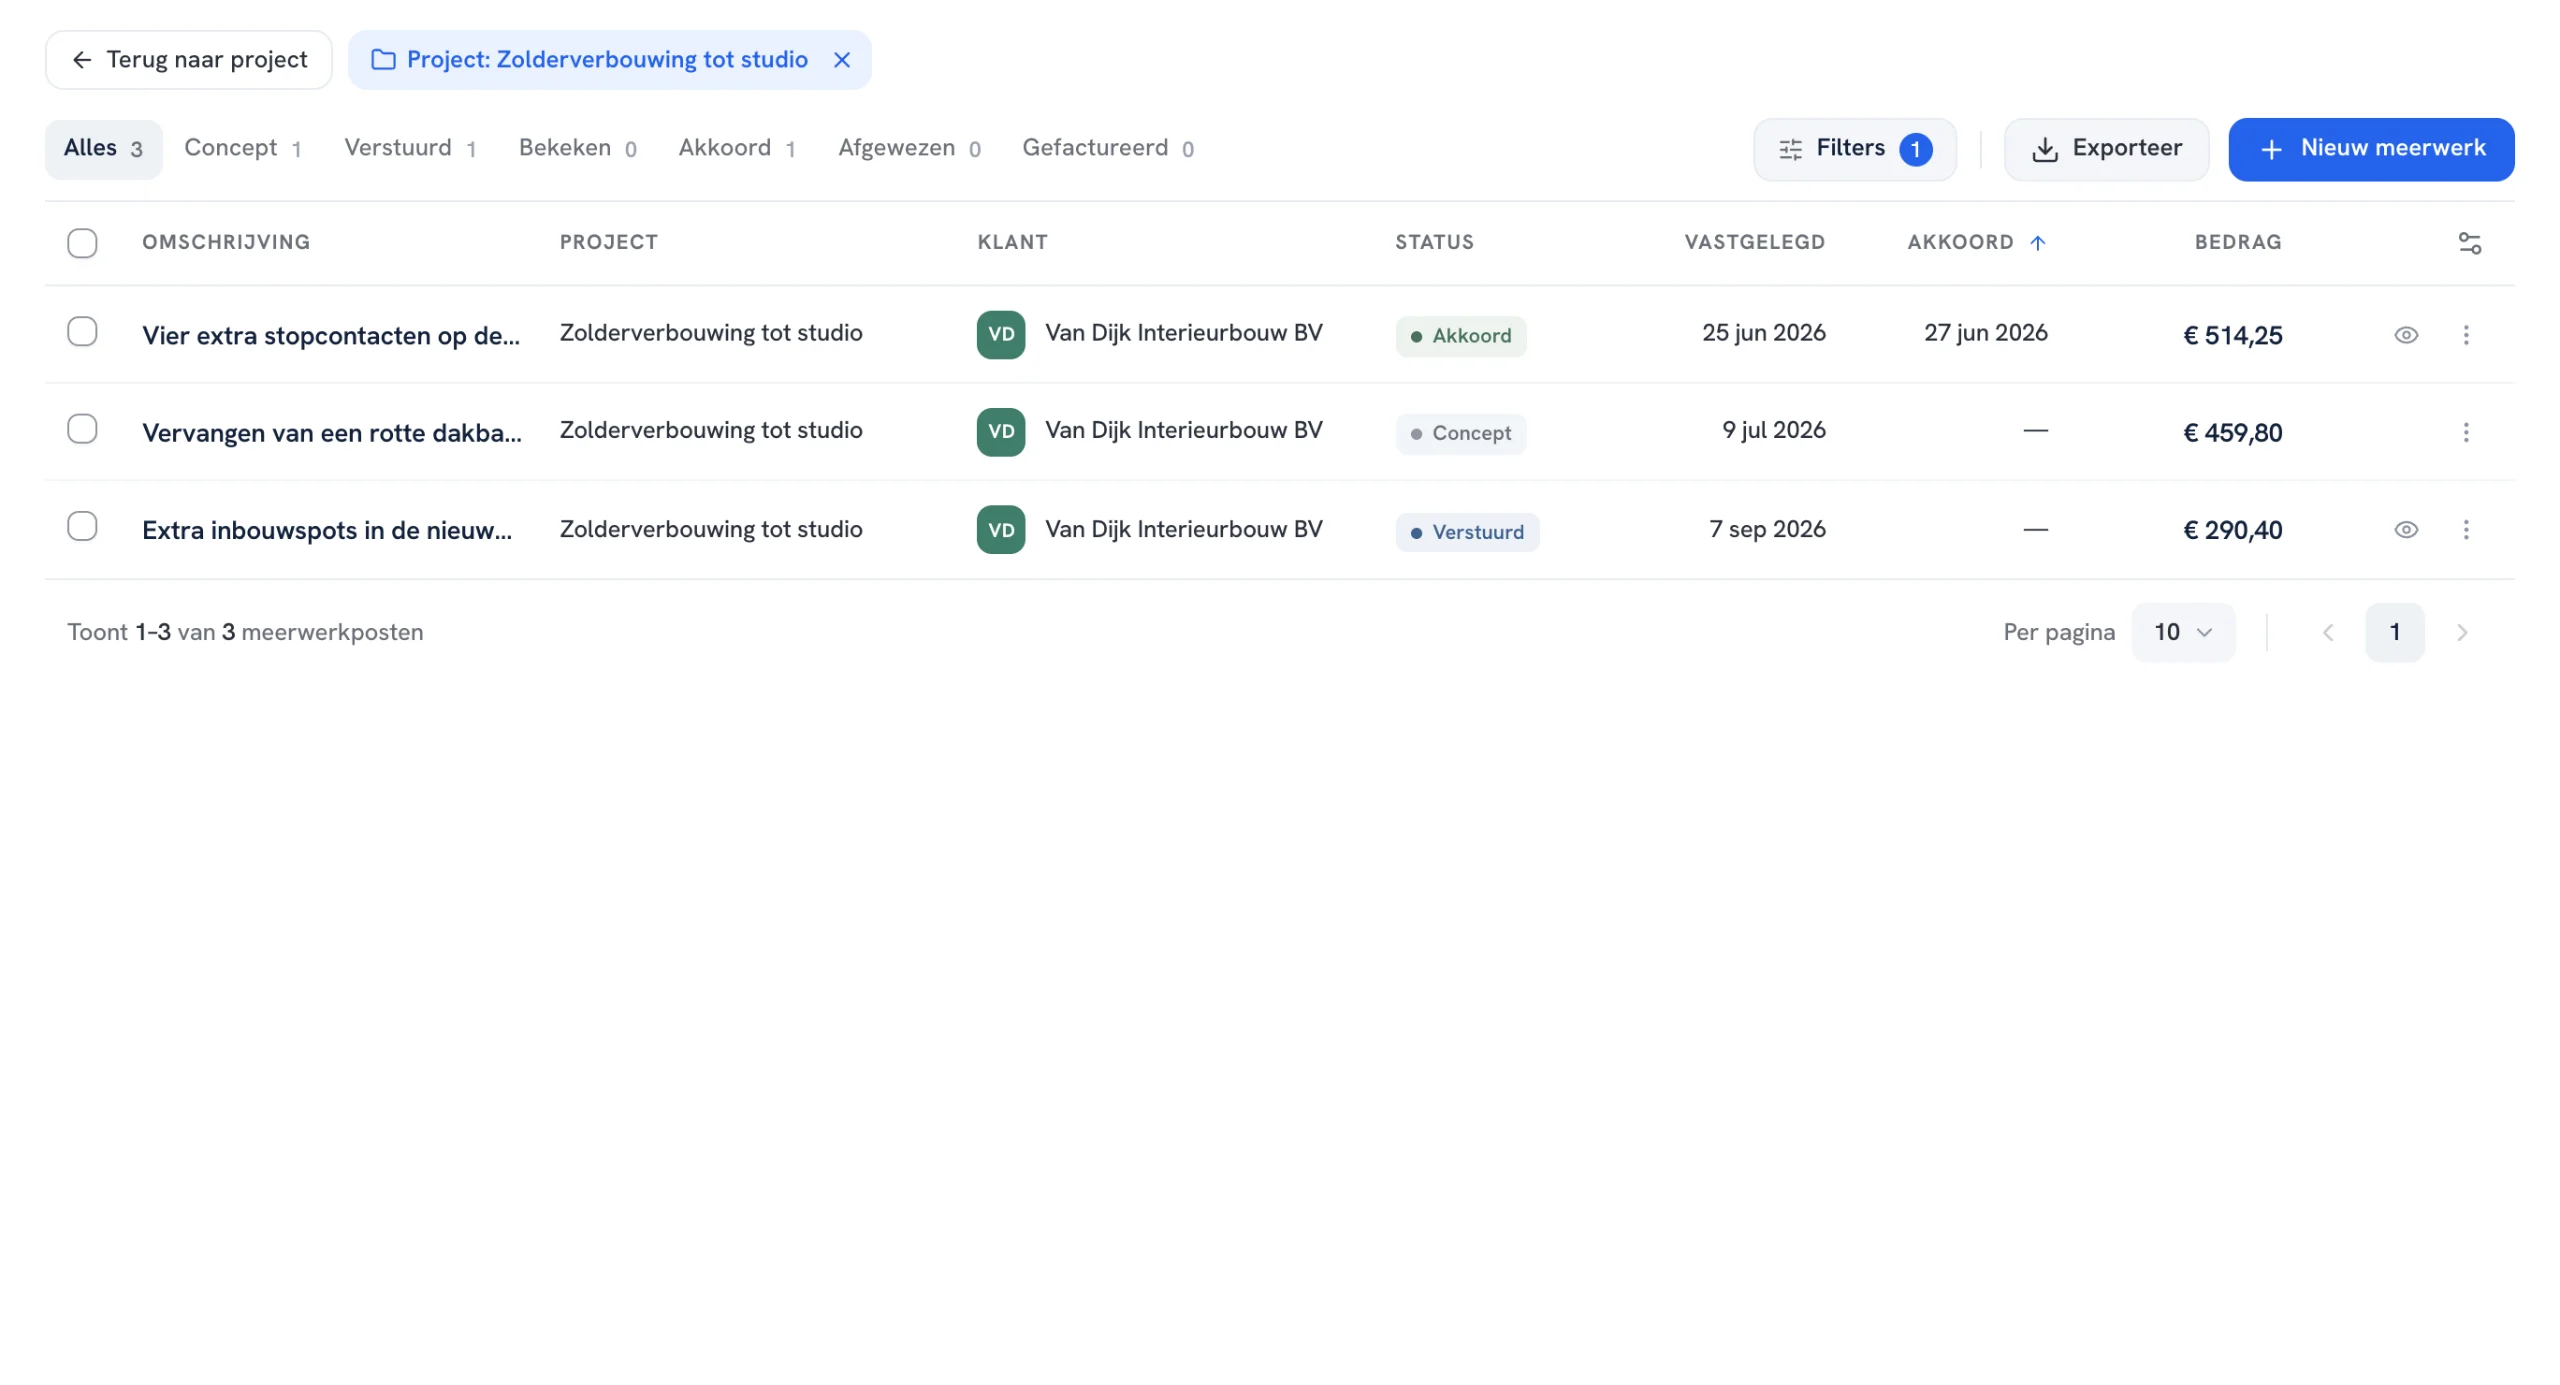Open column settings icon in table header
This screenshot has height=1385, width=2560.
2469,243
